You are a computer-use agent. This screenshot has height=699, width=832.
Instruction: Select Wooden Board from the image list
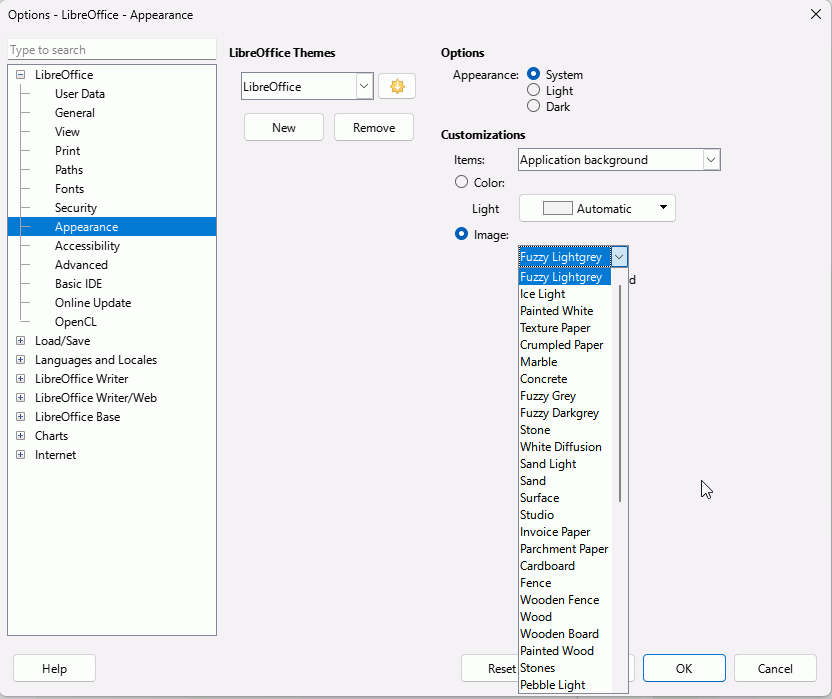[x=565, y=634]
